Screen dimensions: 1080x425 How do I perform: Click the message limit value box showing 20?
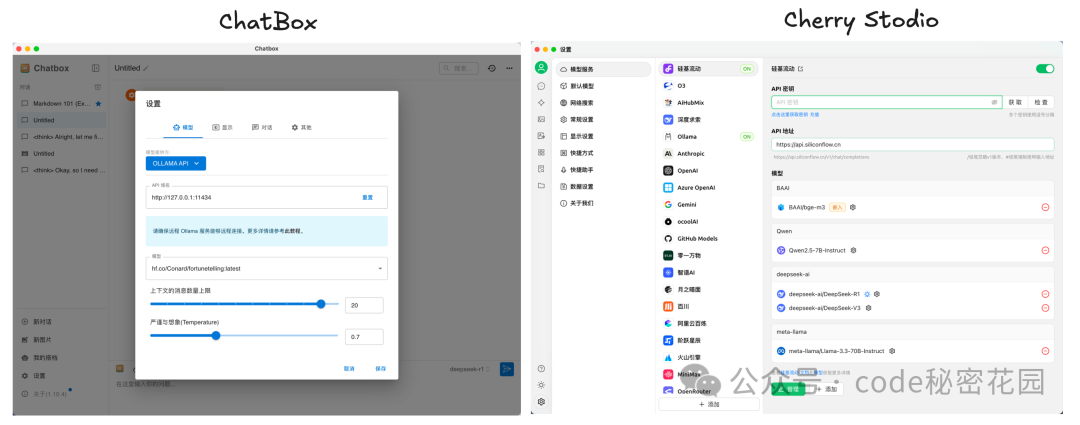pos(364,305)
